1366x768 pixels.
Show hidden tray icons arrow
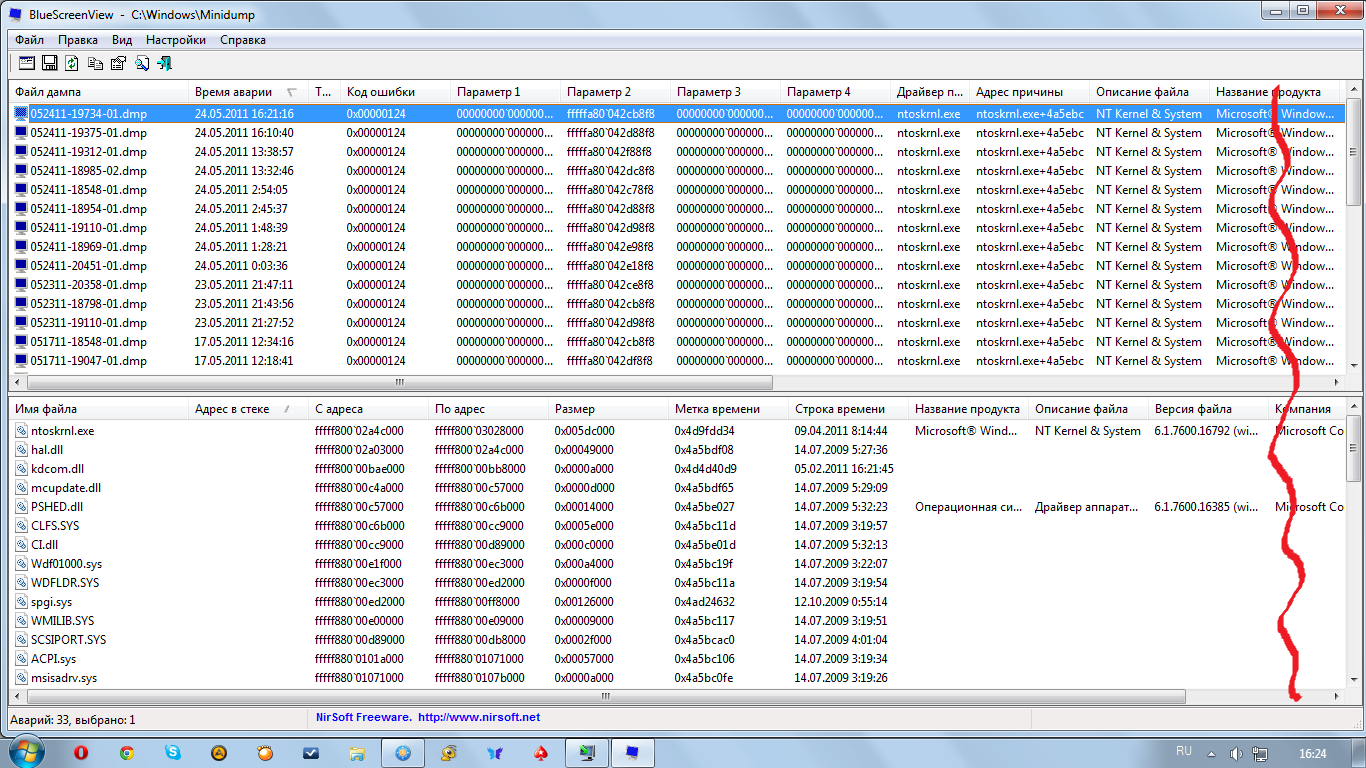click(1212, 752)
